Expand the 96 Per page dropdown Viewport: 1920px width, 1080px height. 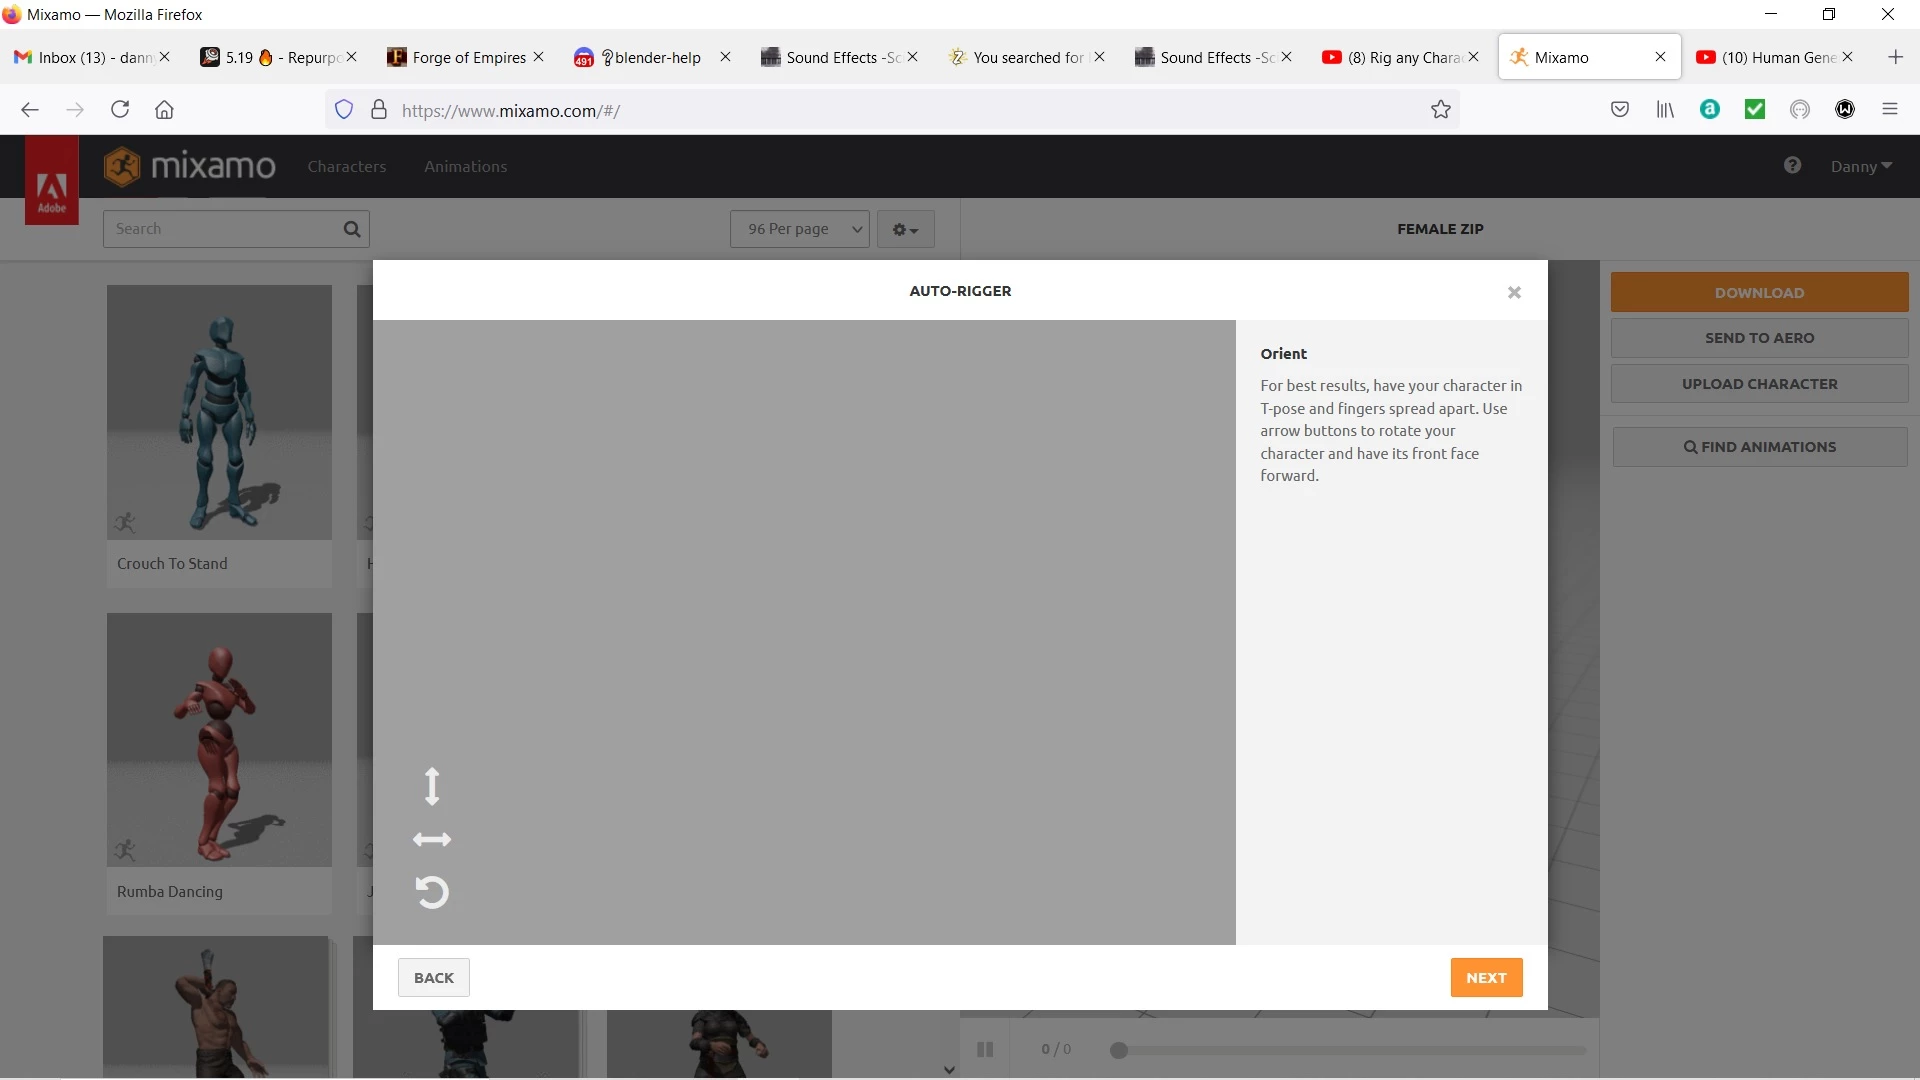(x=799, y=229)
